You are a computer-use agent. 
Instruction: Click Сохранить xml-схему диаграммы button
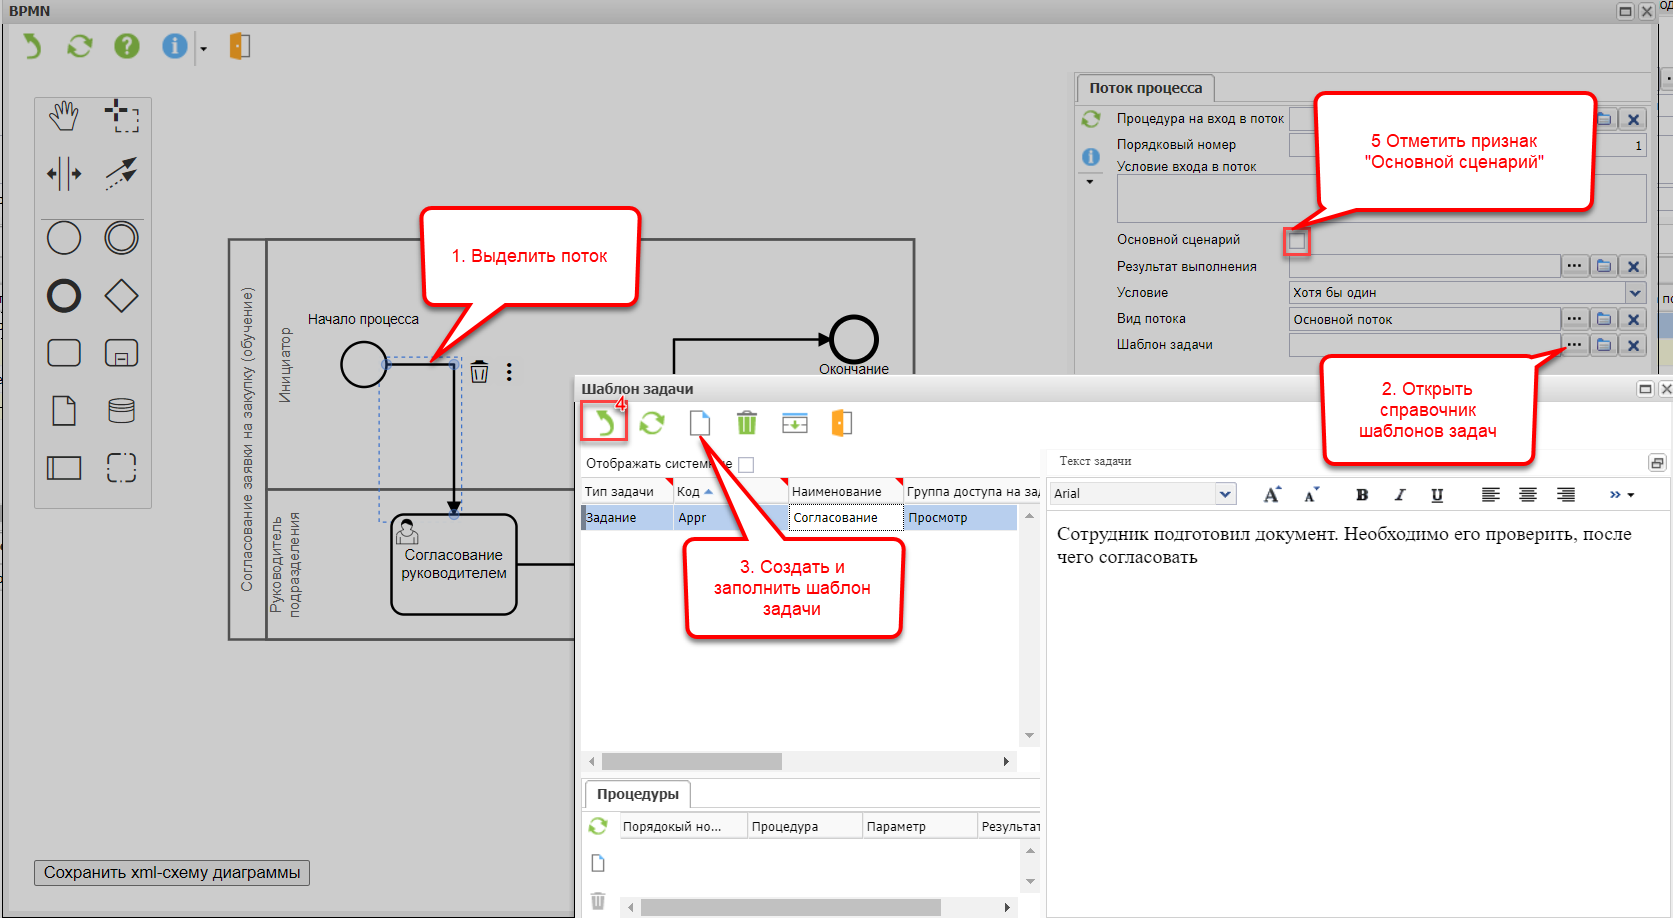(172, 873)
